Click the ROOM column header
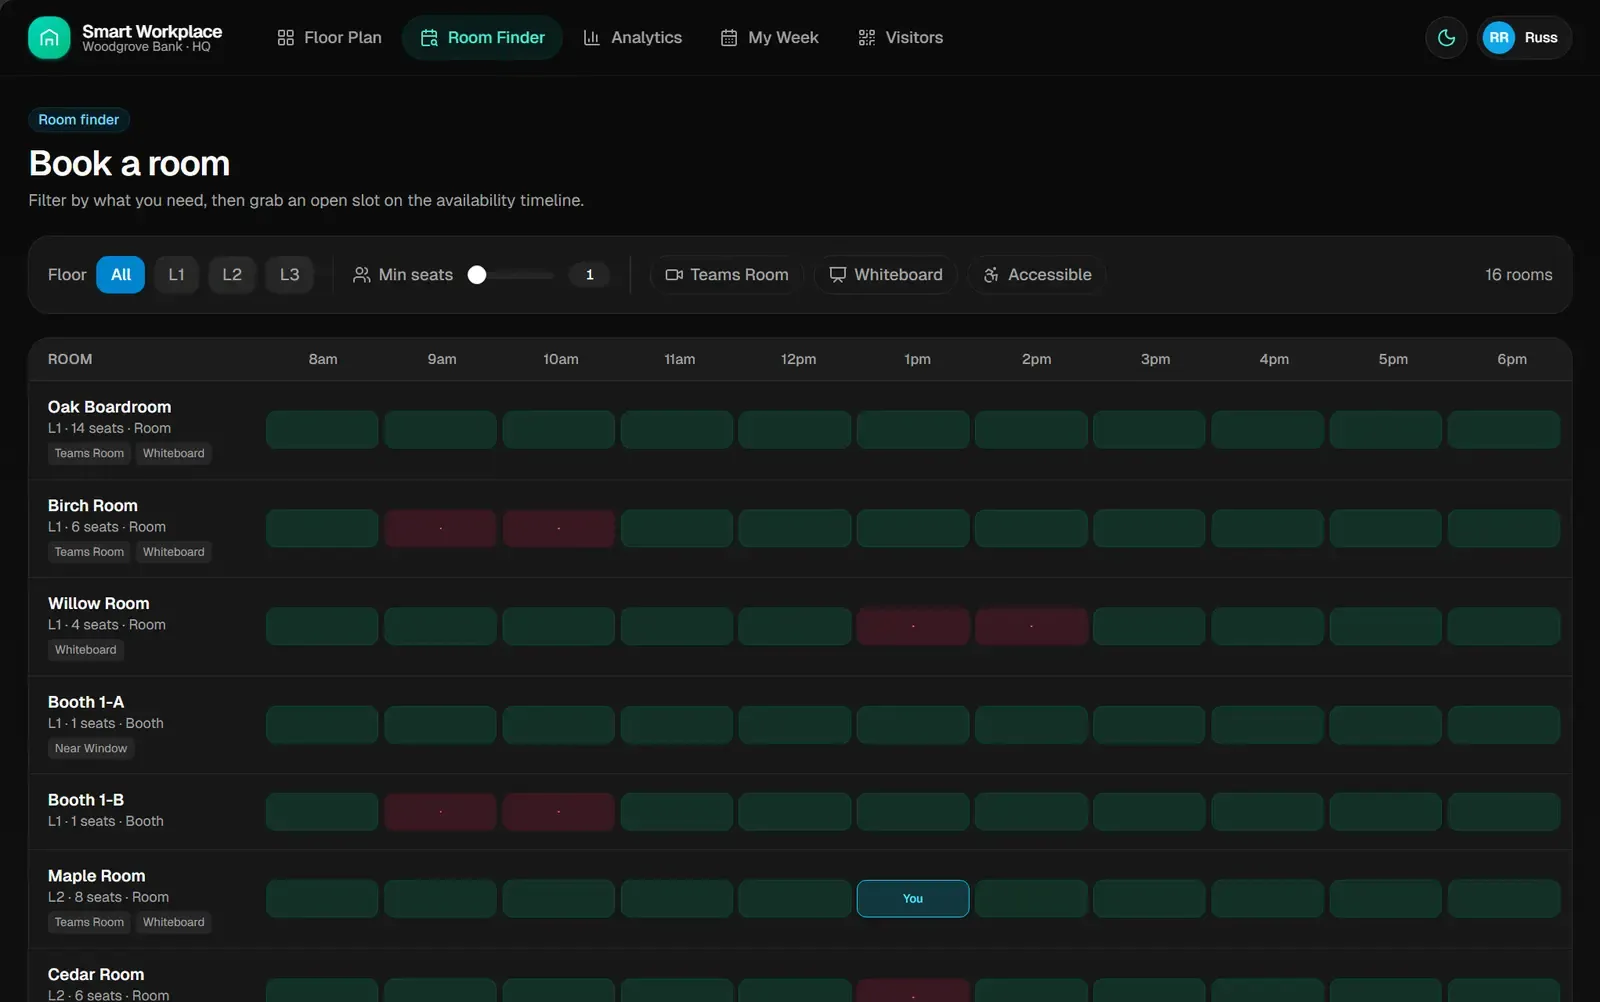The width and height of the screenshot is (1600, 1002). coord(70,360)
